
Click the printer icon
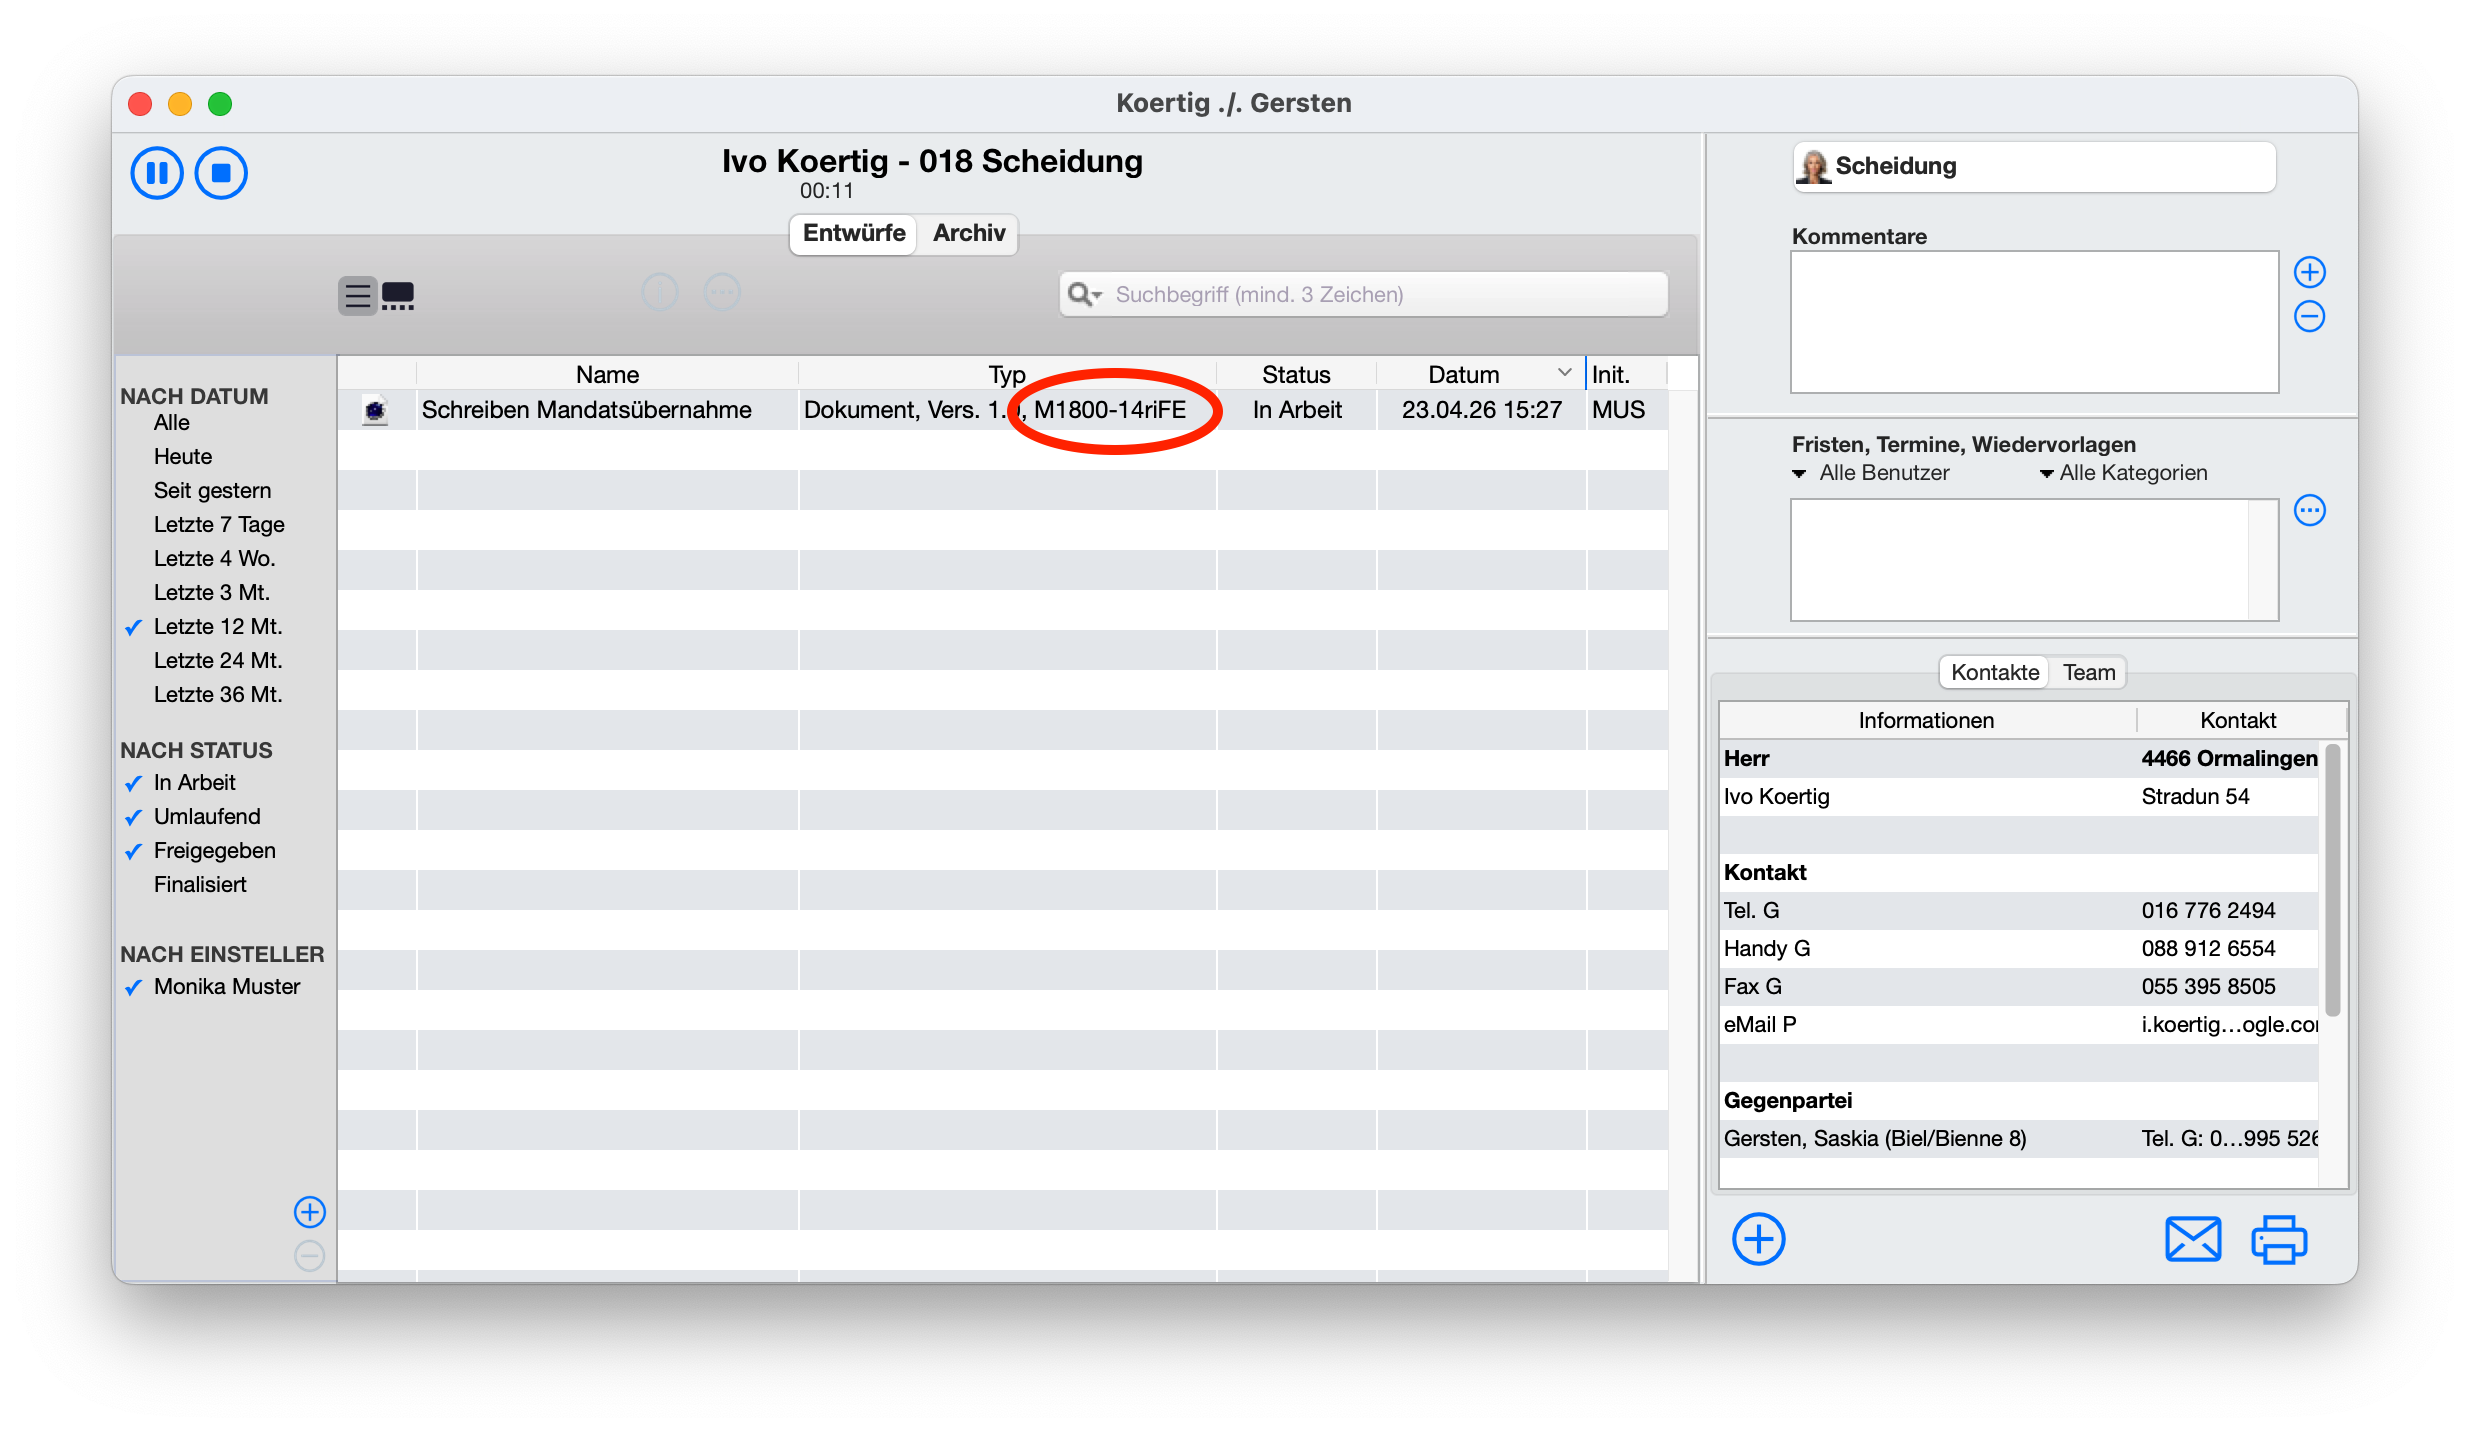tap(2279, 1240)
